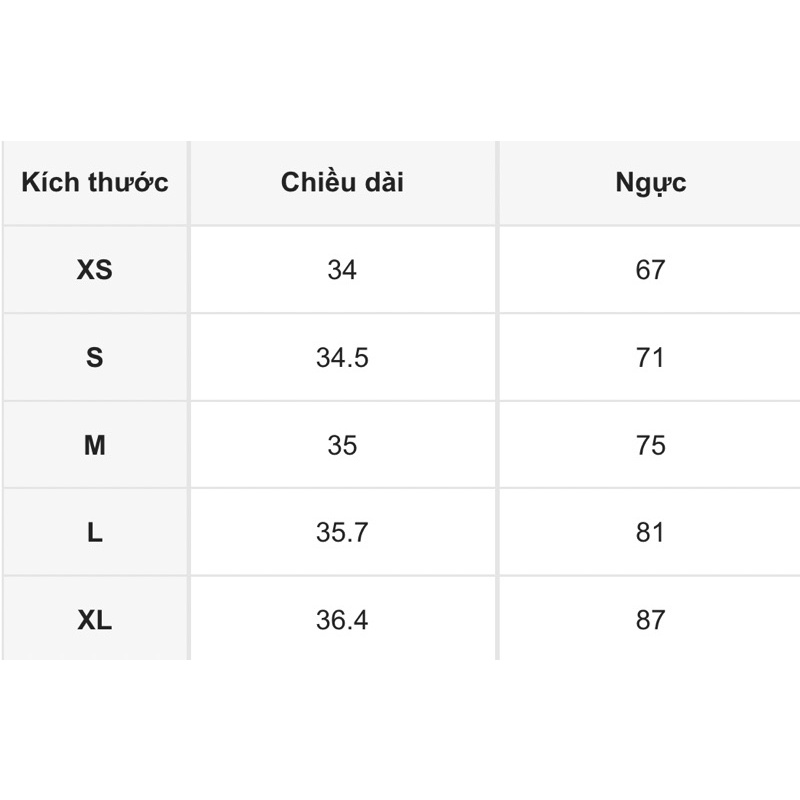
Task: Select the M size row label
Action: [95, 445]
